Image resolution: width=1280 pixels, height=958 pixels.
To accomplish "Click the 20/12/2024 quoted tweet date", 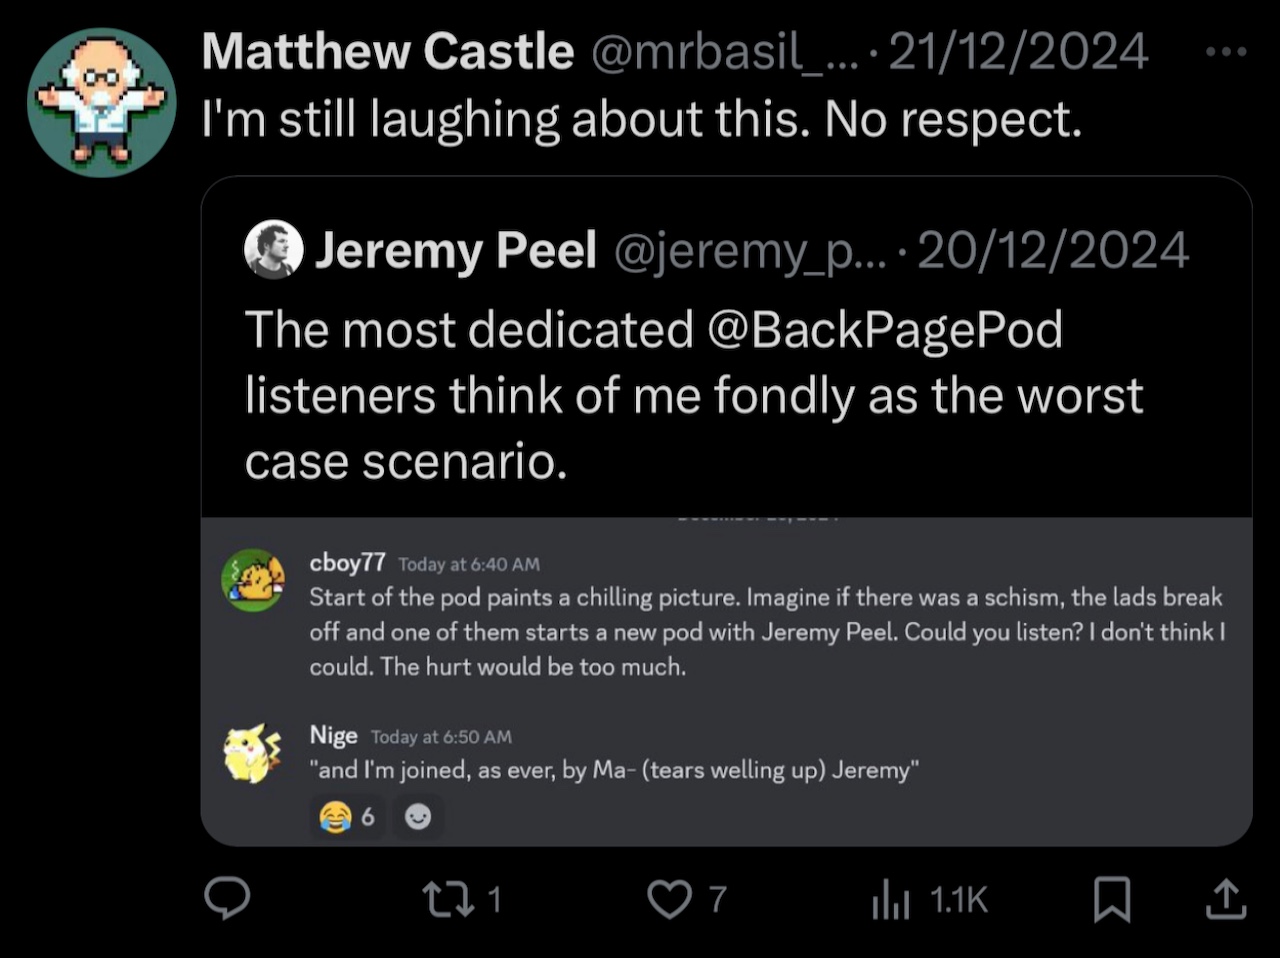I will coord(1053,250).
